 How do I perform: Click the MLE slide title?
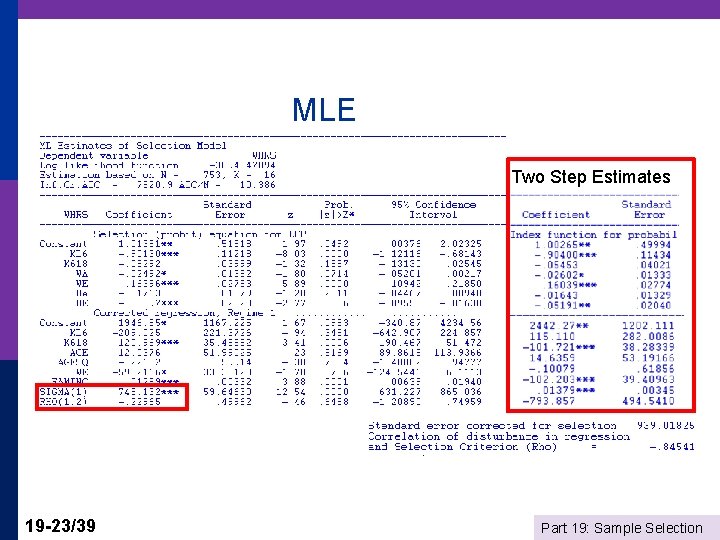point(324,110)
